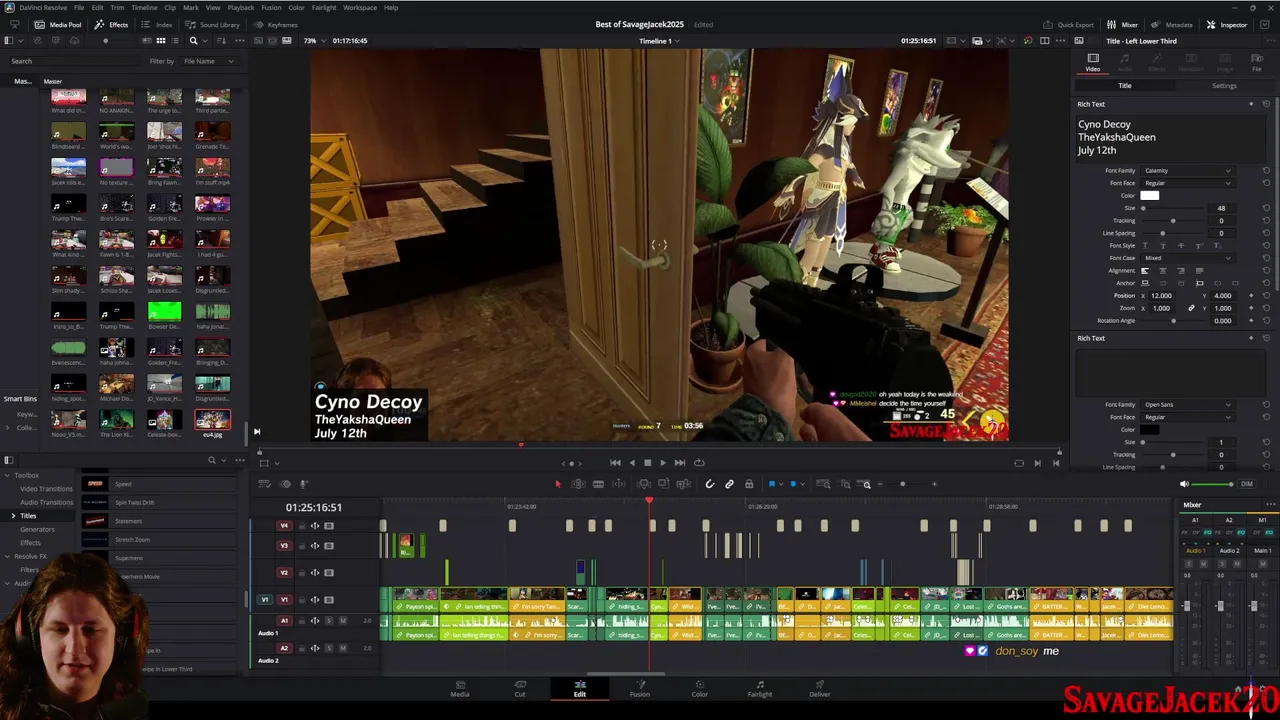Mute the Audio 1 track with M button

click(343, 621)
